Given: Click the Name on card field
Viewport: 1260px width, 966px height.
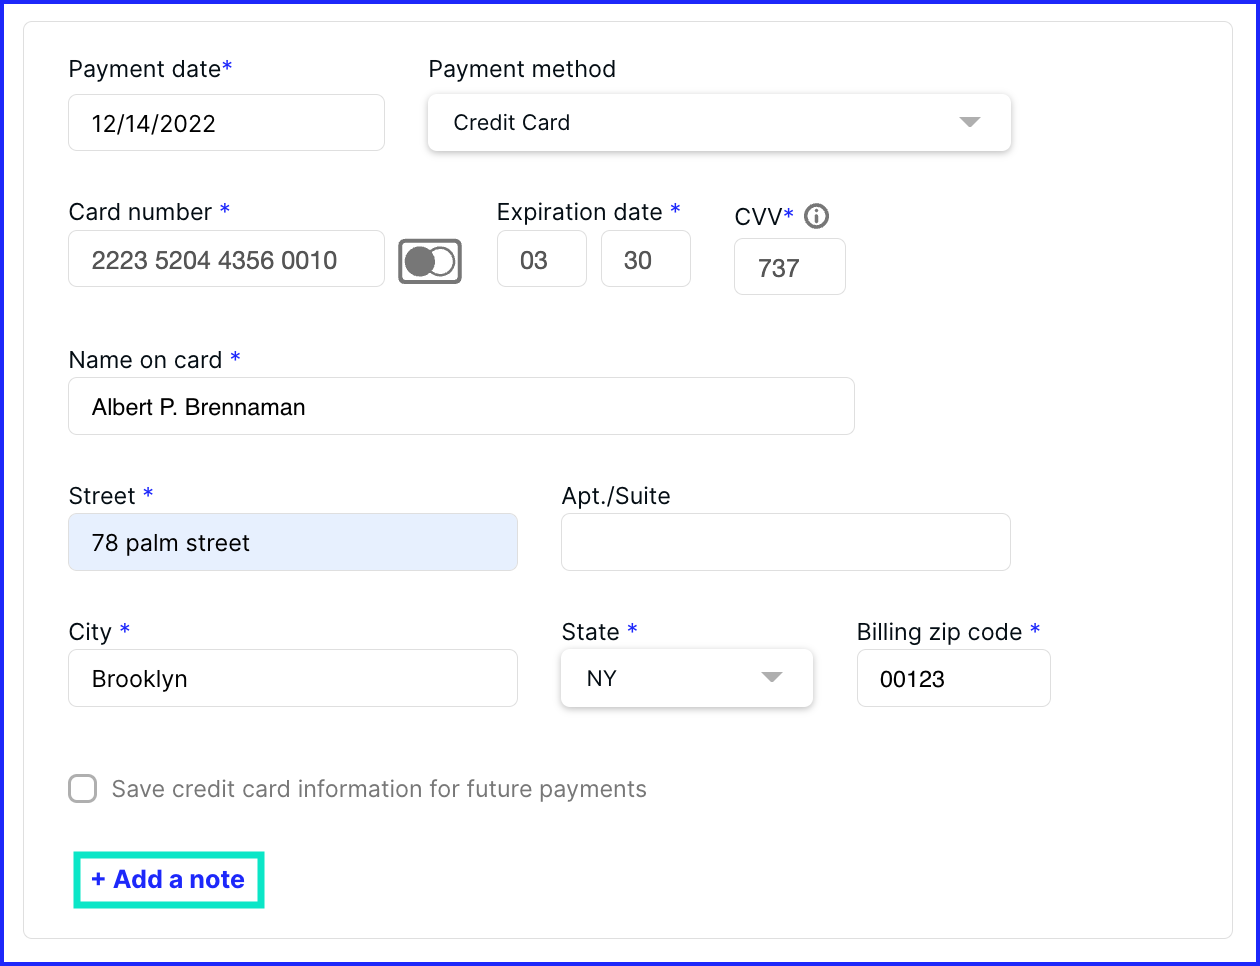Looking at the screenshot, I should coord(461,406).
